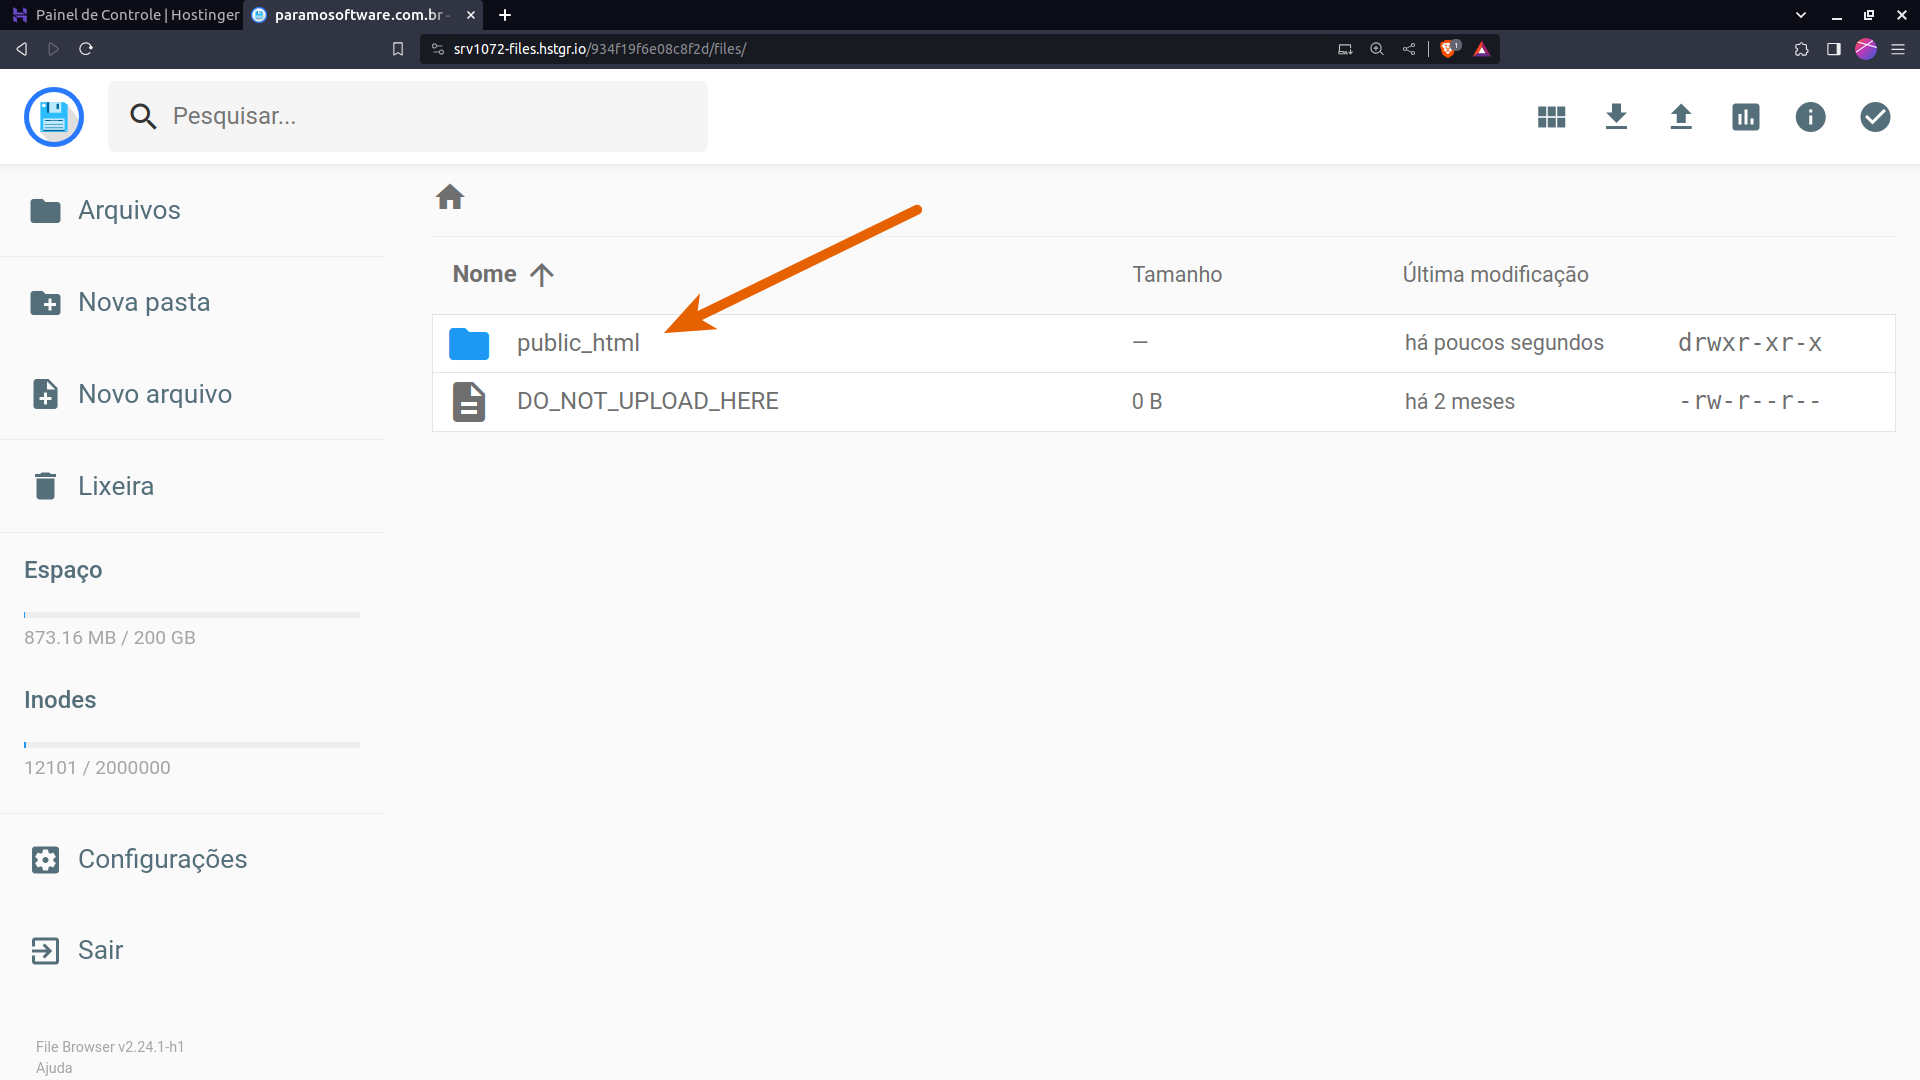Screen dimensions: 1920x1080
Task: Go back in browser history
Action: (x=21, y=49)
